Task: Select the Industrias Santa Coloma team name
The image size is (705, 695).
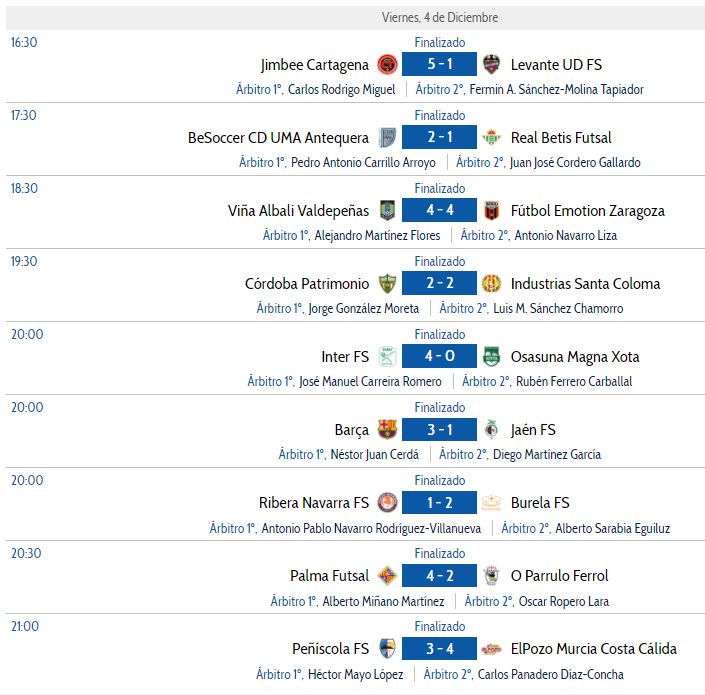Action: (585, 284)
